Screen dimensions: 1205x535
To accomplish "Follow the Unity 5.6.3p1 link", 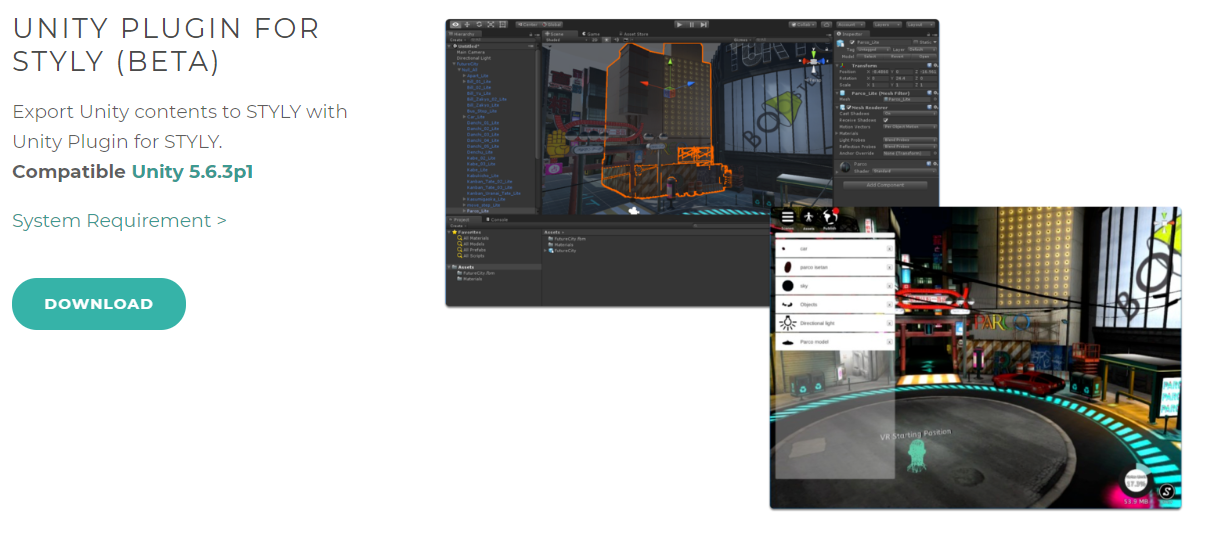I will click(x=192, y=171).
